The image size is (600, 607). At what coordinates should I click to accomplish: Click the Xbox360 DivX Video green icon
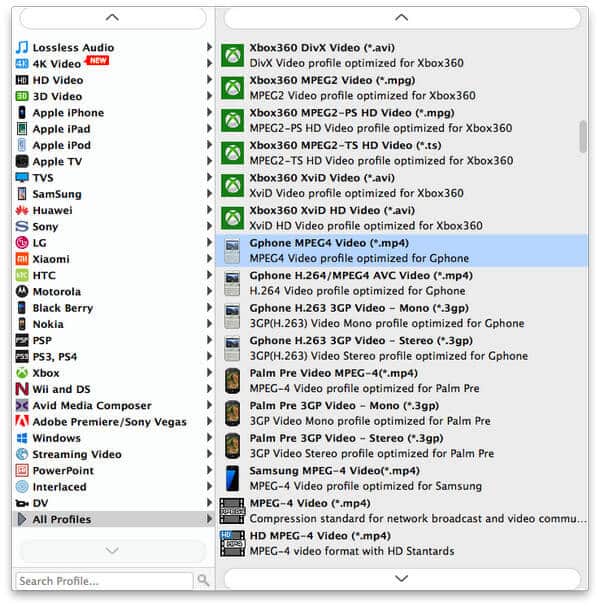click(x=232, y=55)
